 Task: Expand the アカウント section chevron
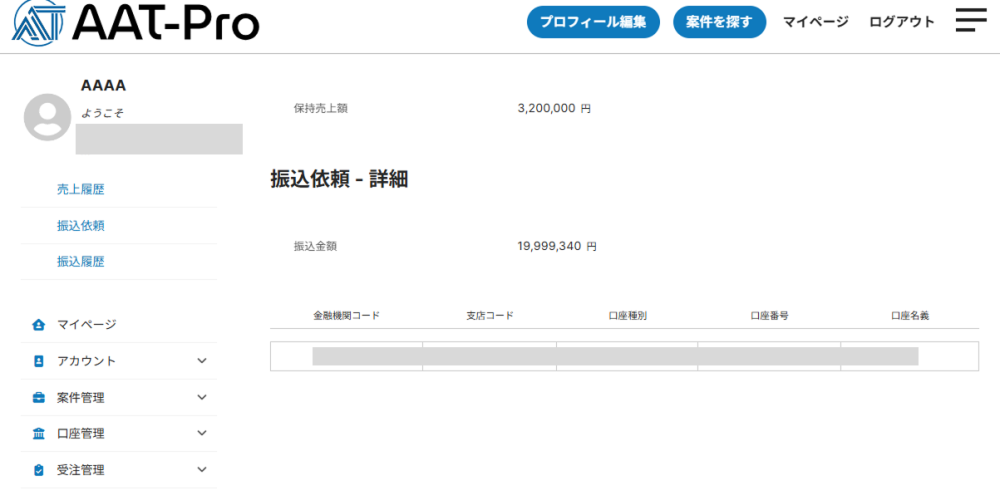coord(202,361)
